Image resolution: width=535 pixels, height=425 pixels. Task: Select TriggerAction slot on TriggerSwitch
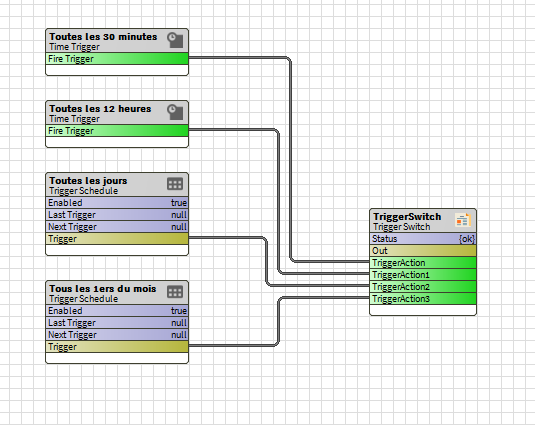(423, 263)
